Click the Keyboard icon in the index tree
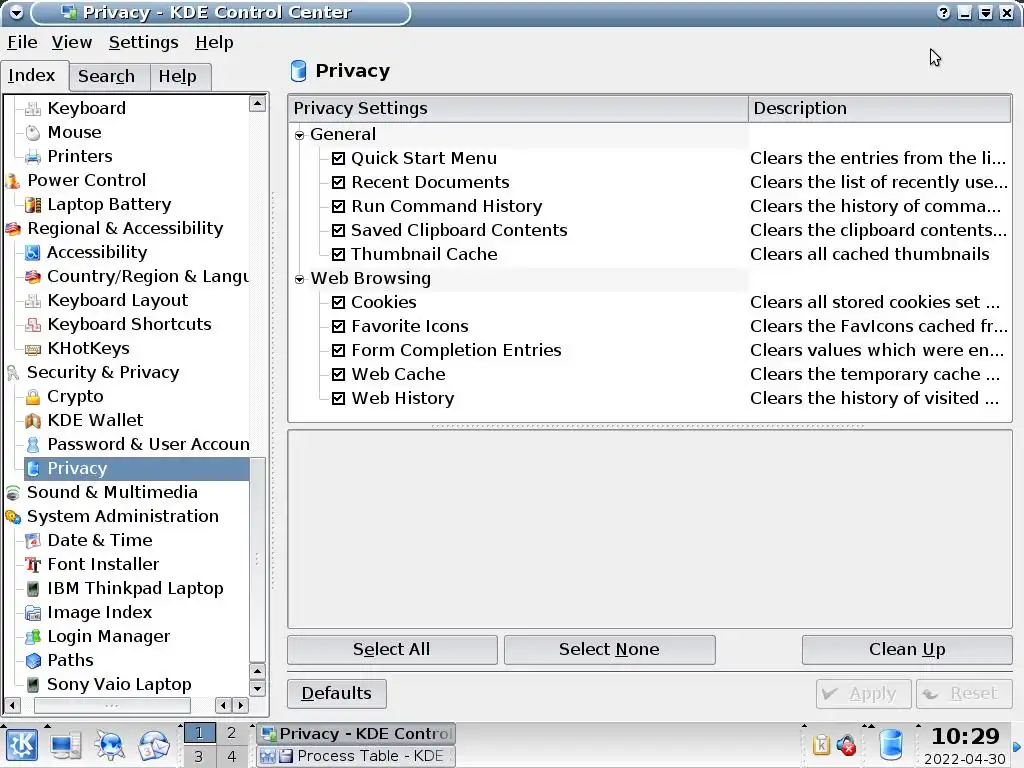 click(33, 108)
